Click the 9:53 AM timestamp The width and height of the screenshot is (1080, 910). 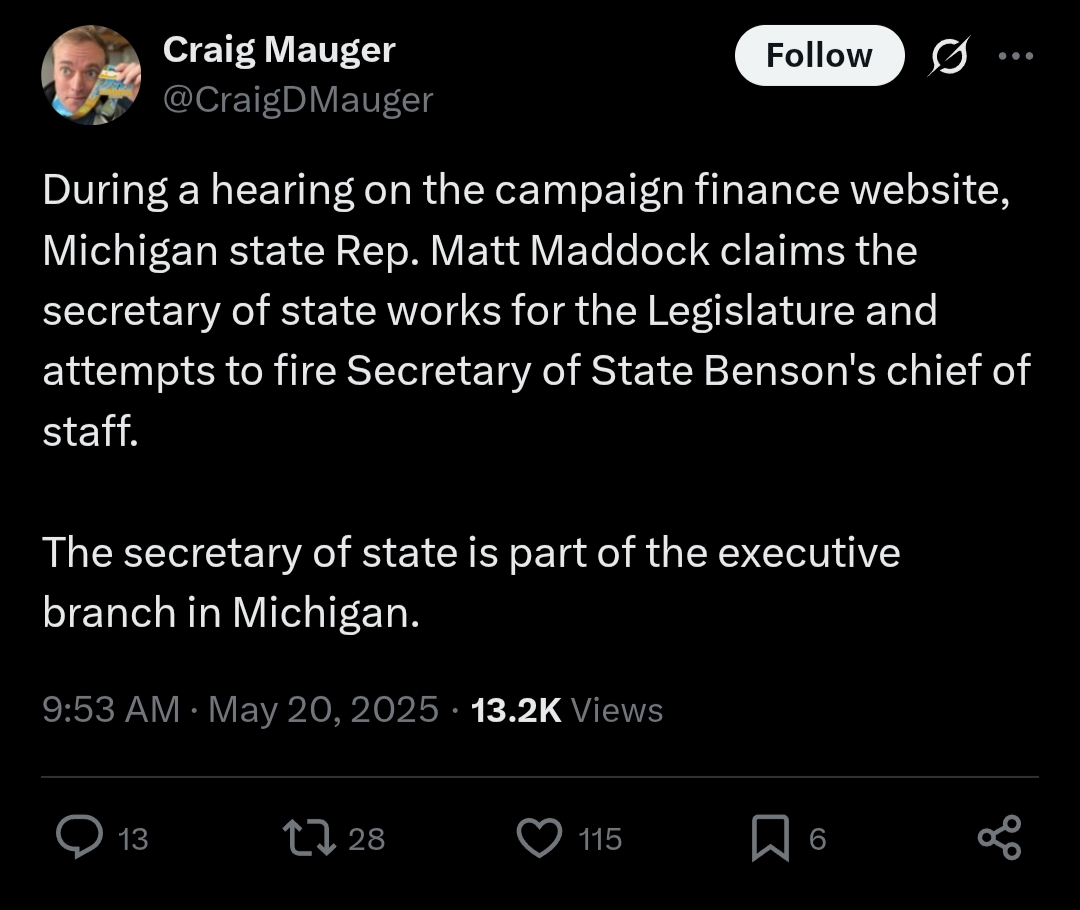coord(111,710)
